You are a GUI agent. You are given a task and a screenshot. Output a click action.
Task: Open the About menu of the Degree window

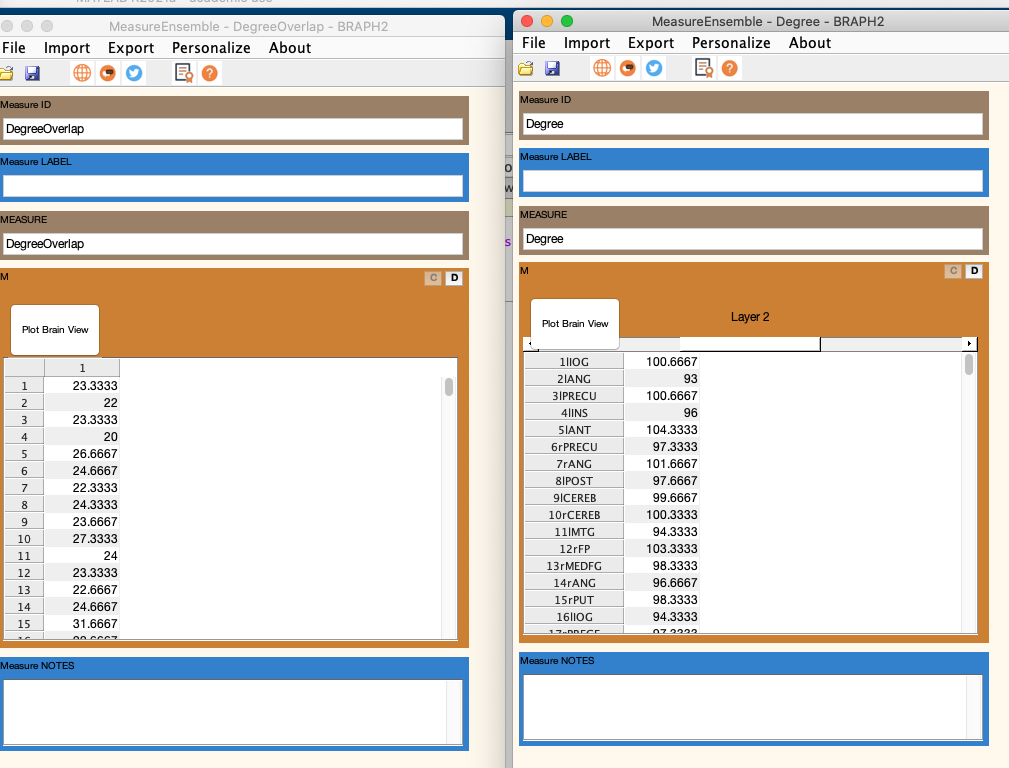[810, 43]
